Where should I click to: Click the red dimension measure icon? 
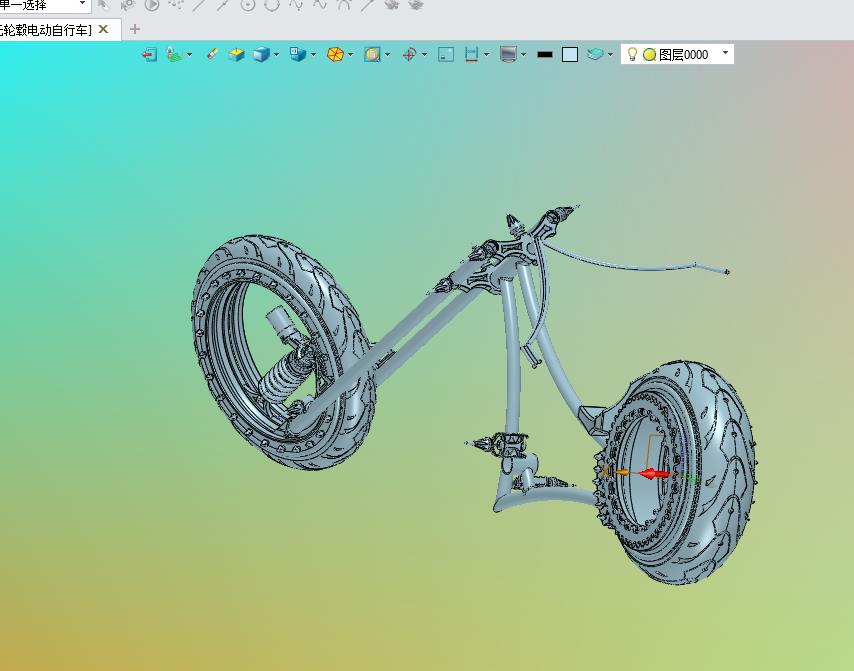(471, 55)
